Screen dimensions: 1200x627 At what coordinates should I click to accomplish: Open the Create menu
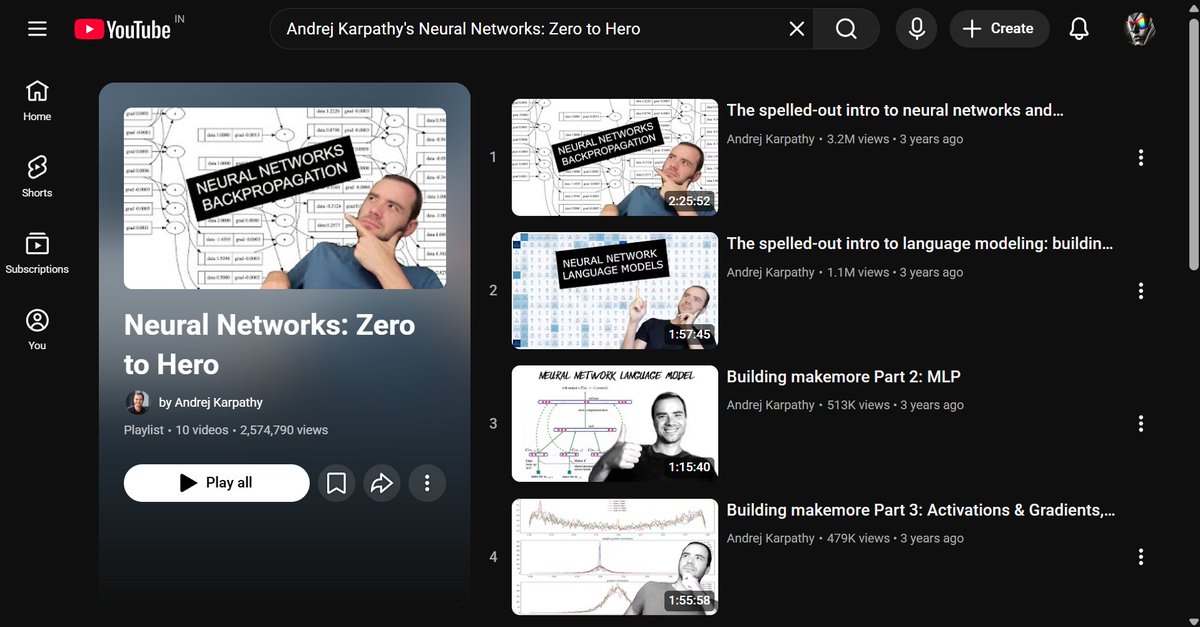(x=998, y=29)
